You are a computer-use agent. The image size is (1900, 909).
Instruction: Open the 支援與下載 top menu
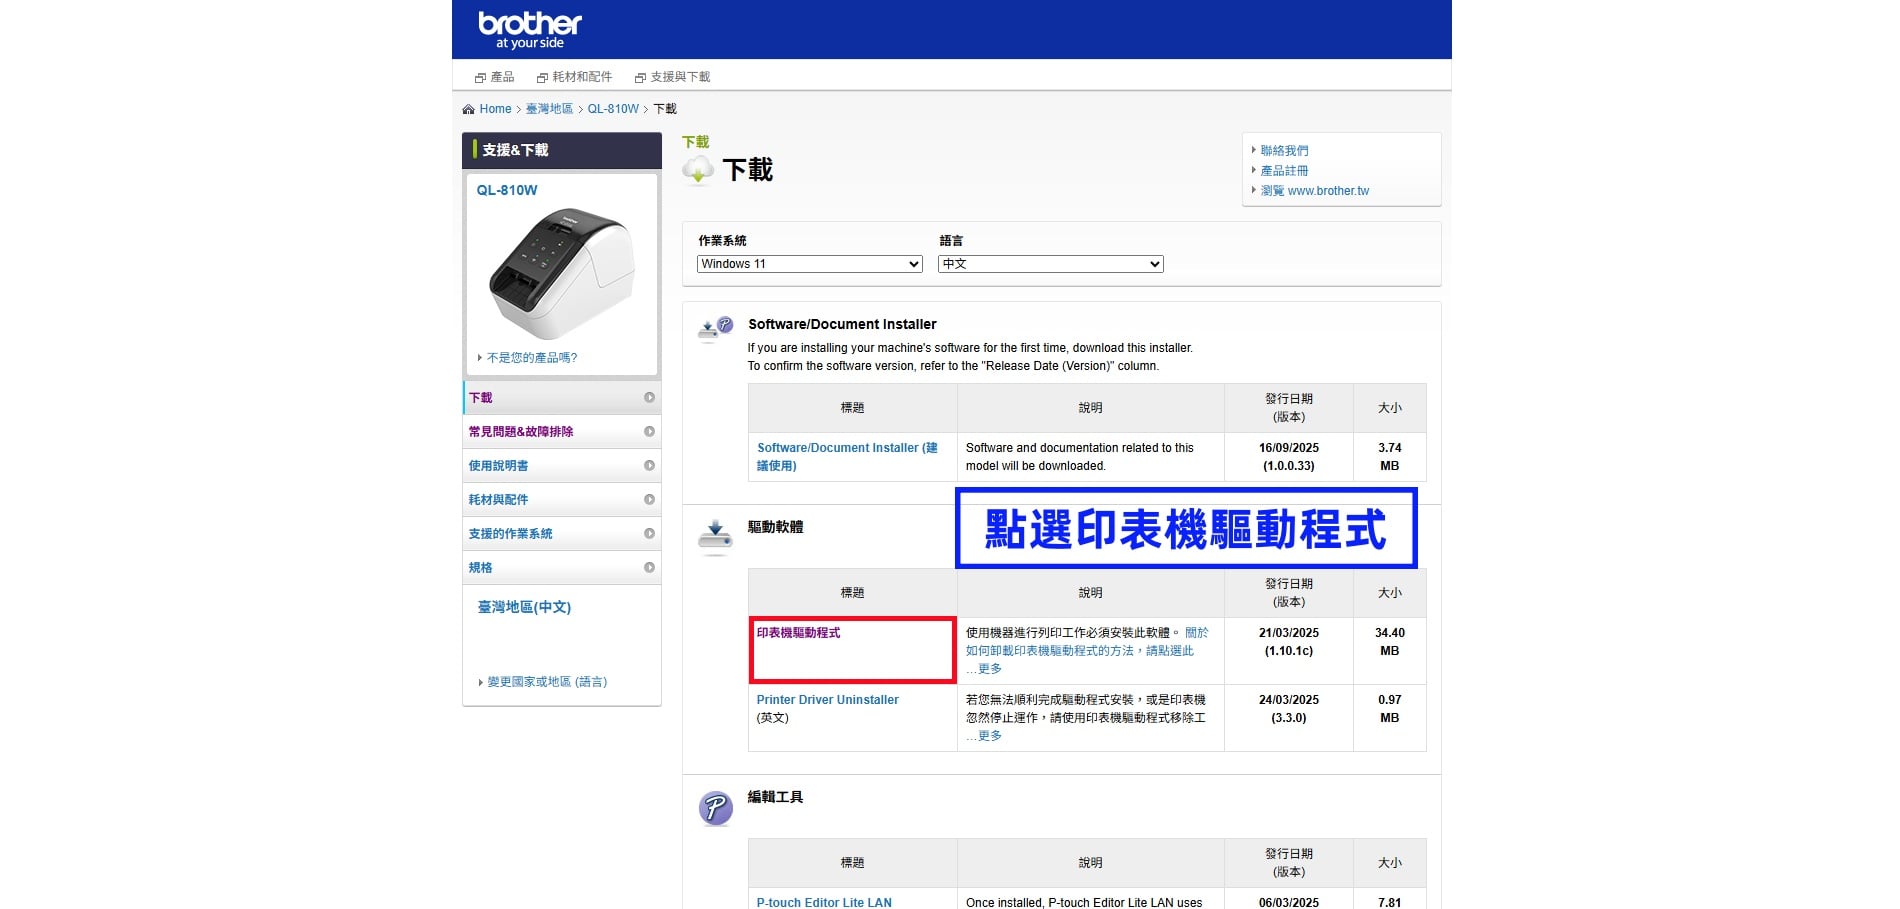pos(680,77)
